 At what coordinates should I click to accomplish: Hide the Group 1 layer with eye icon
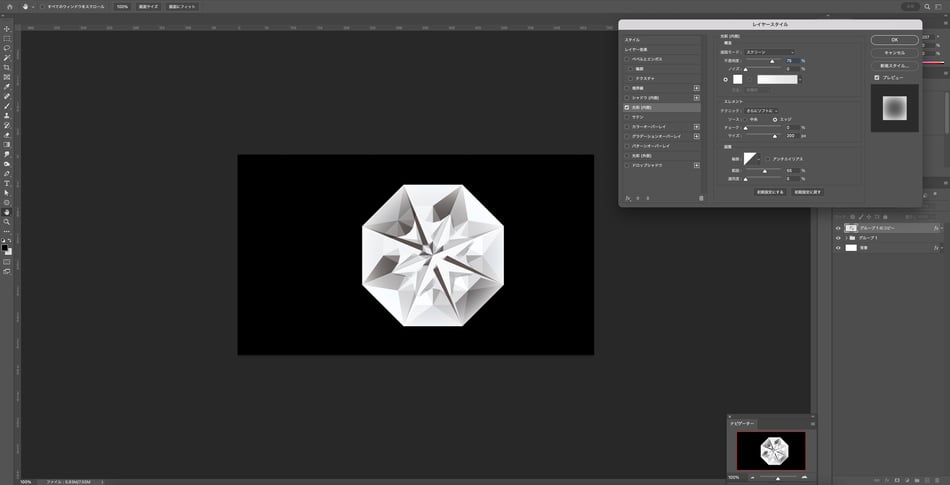(x=838, y=238)
